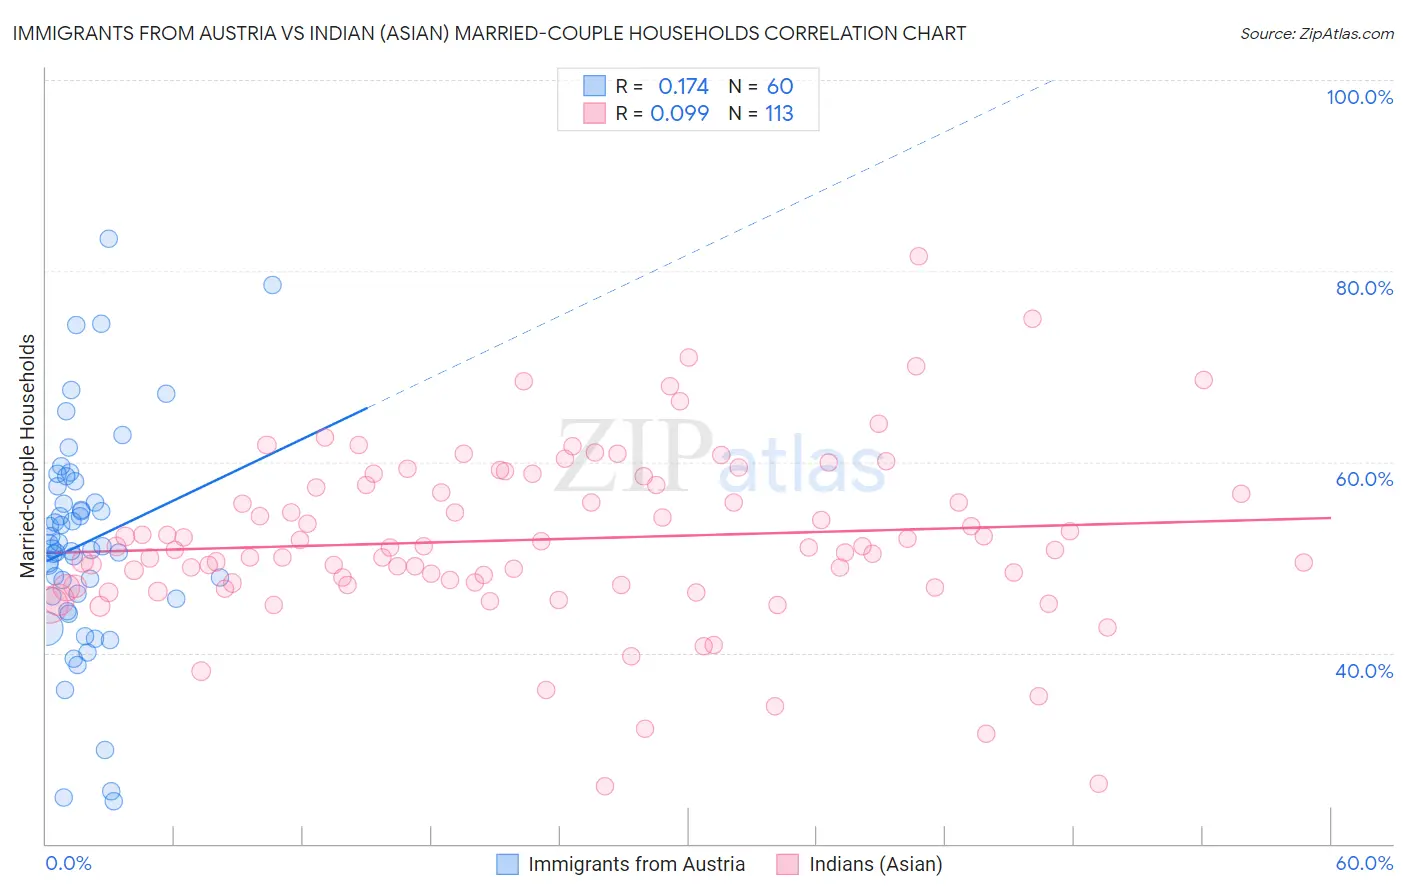Image resolution: width=1406 pixels, height=892 pixels.
Task: Click the blue Immigrants from Austria legend swatch
Action: tap(508, 864)
